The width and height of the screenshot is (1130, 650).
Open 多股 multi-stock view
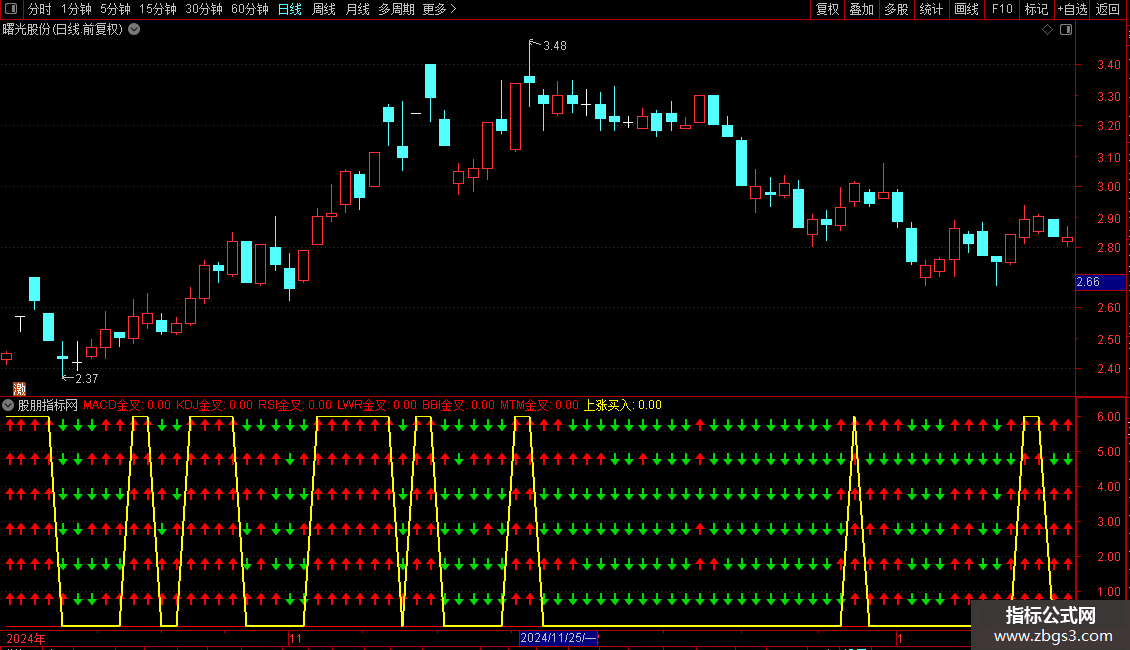[x=896, y=9]
